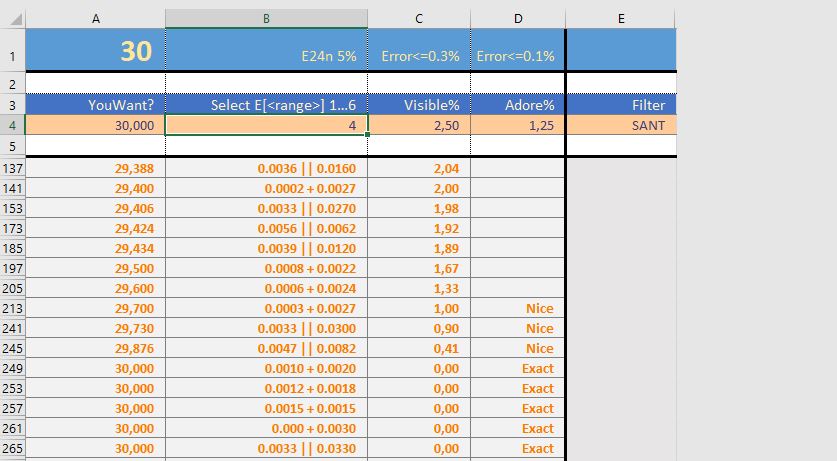Screen dimensions: 837x461
Task: Click the 2,04 error cell
Action: coord(419,168)
